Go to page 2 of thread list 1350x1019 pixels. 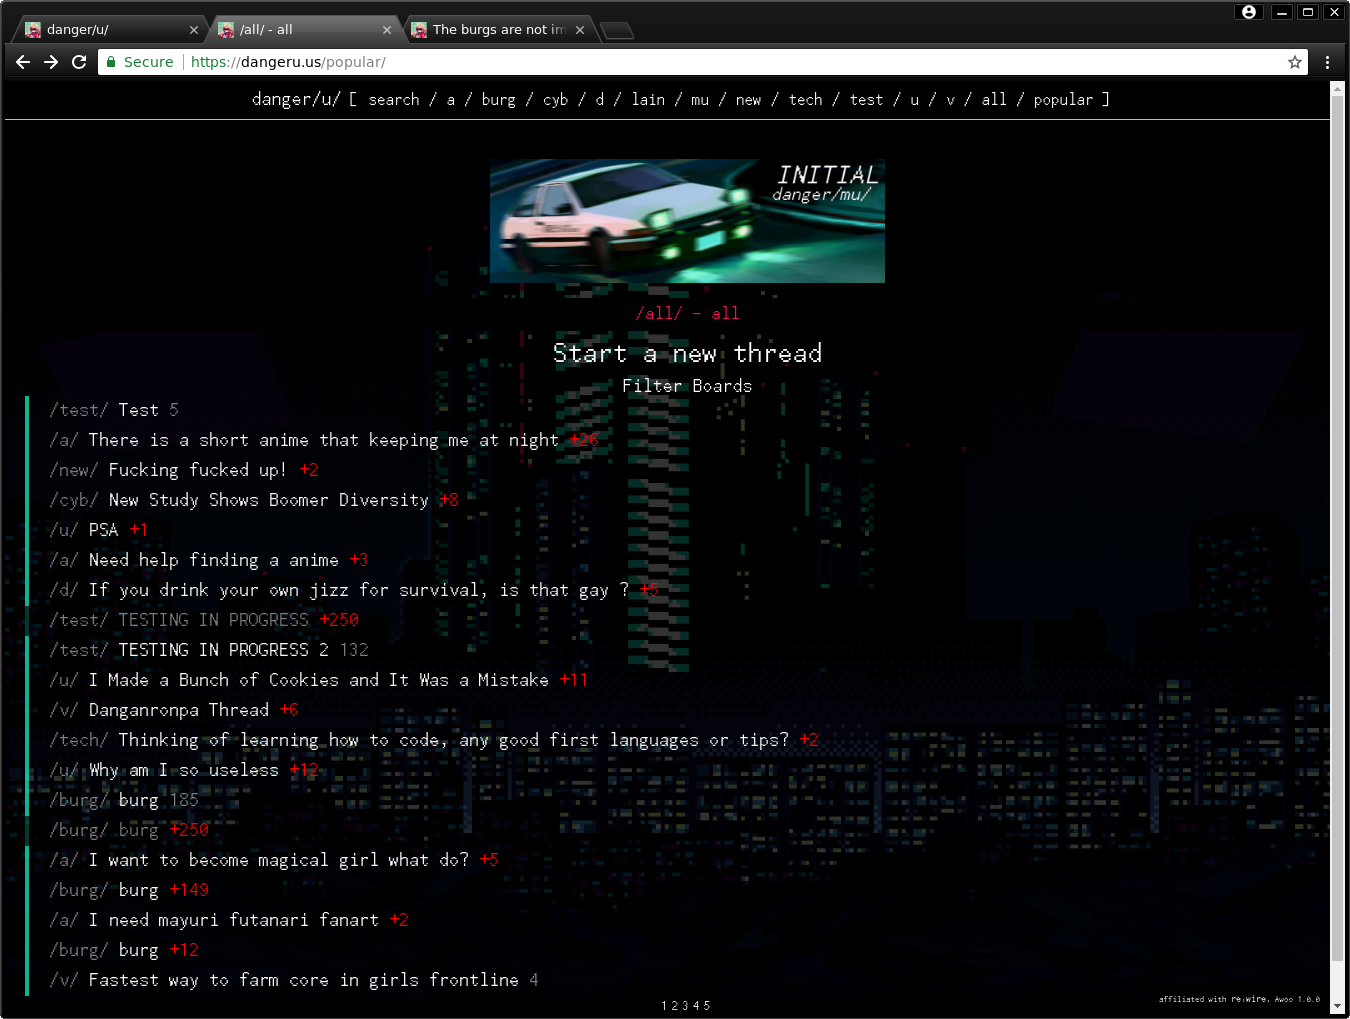click(x=674, y=1006)
